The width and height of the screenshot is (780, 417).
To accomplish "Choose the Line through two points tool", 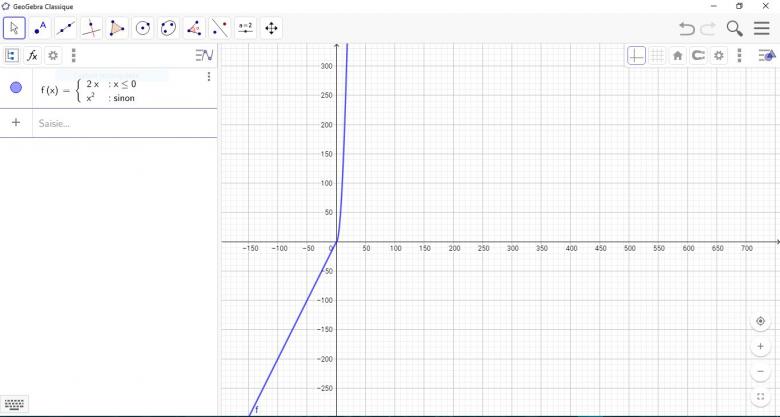I will 66,28.
